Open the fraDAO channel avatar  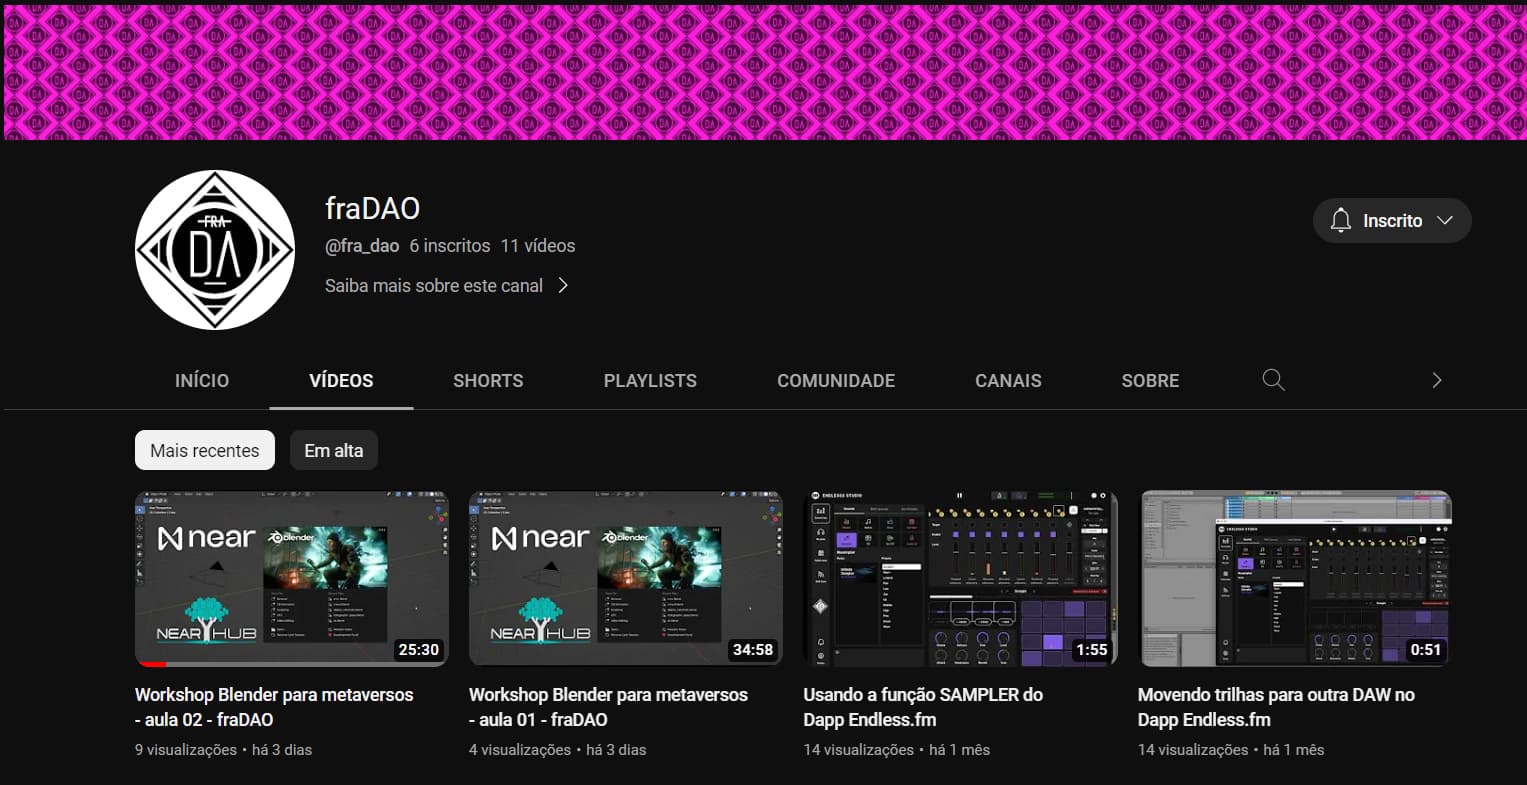click(x=215, y=250)
